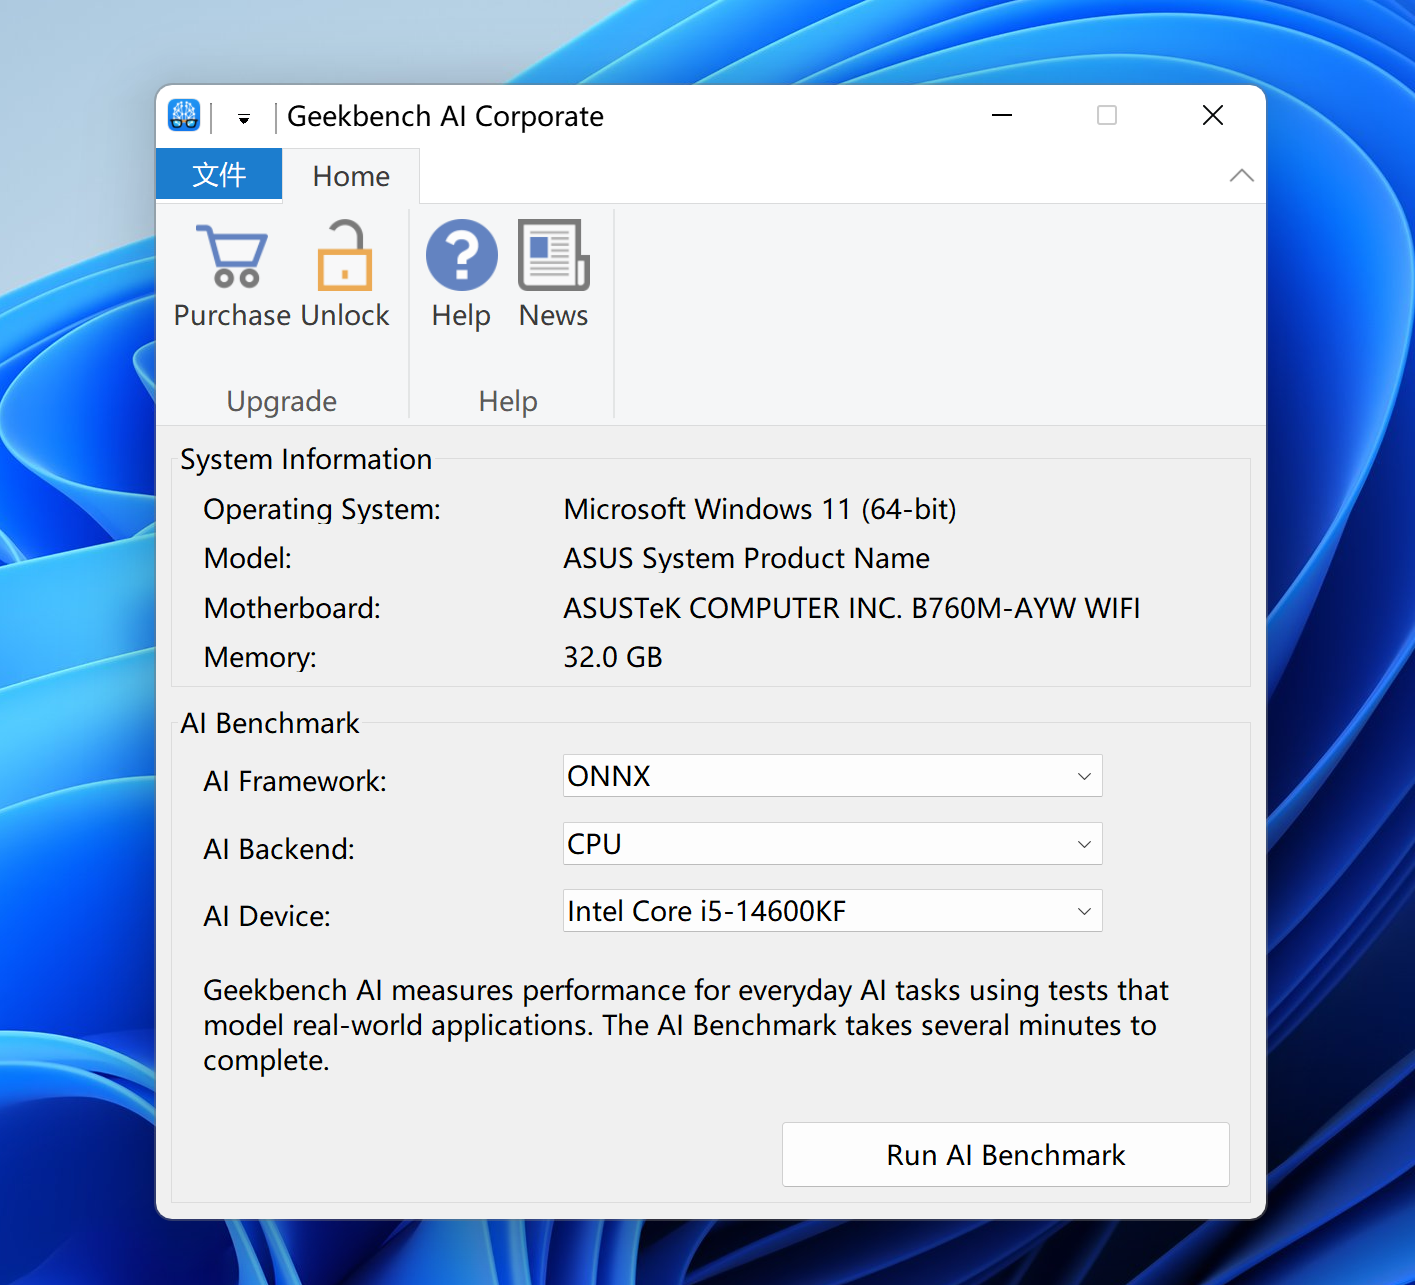The width and height of the screenshot is (1415, 1285).
Task: Click the B760M-AYW WIFI motherboard value
Action: point(852,608)
